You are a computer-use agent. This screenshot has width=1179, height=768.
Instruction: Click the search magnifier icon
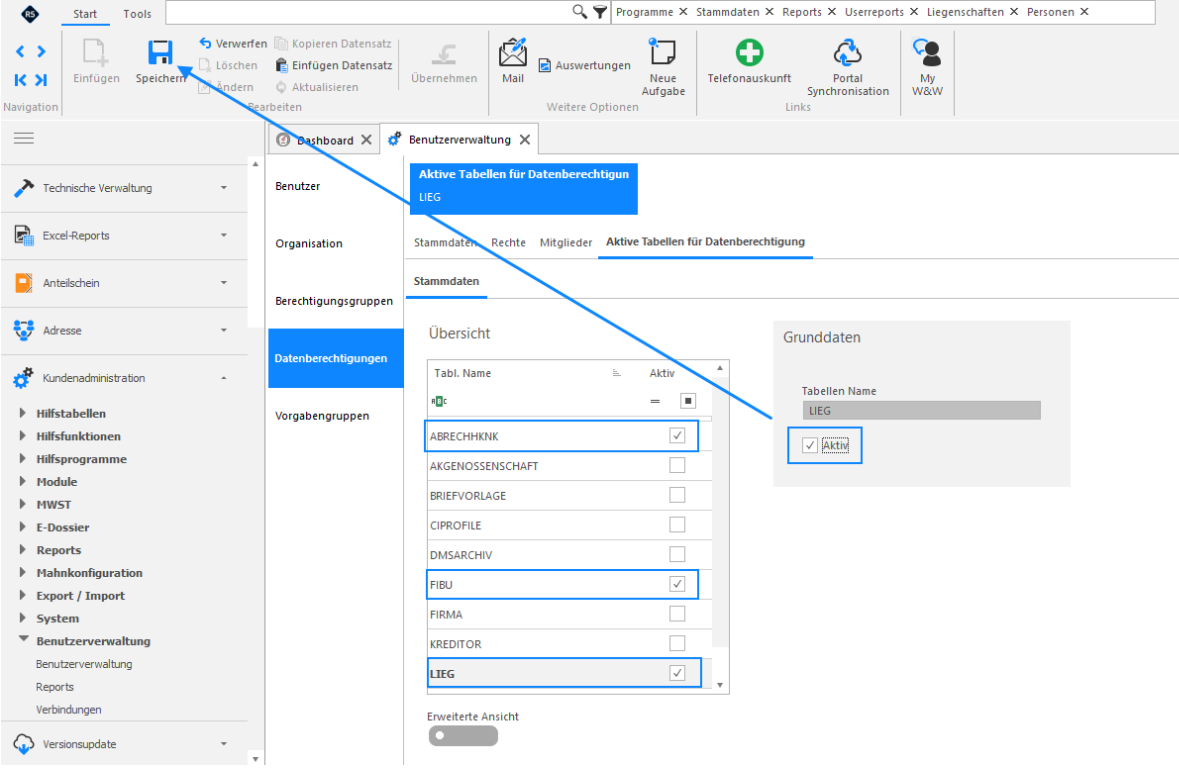(x=579, y=11)
